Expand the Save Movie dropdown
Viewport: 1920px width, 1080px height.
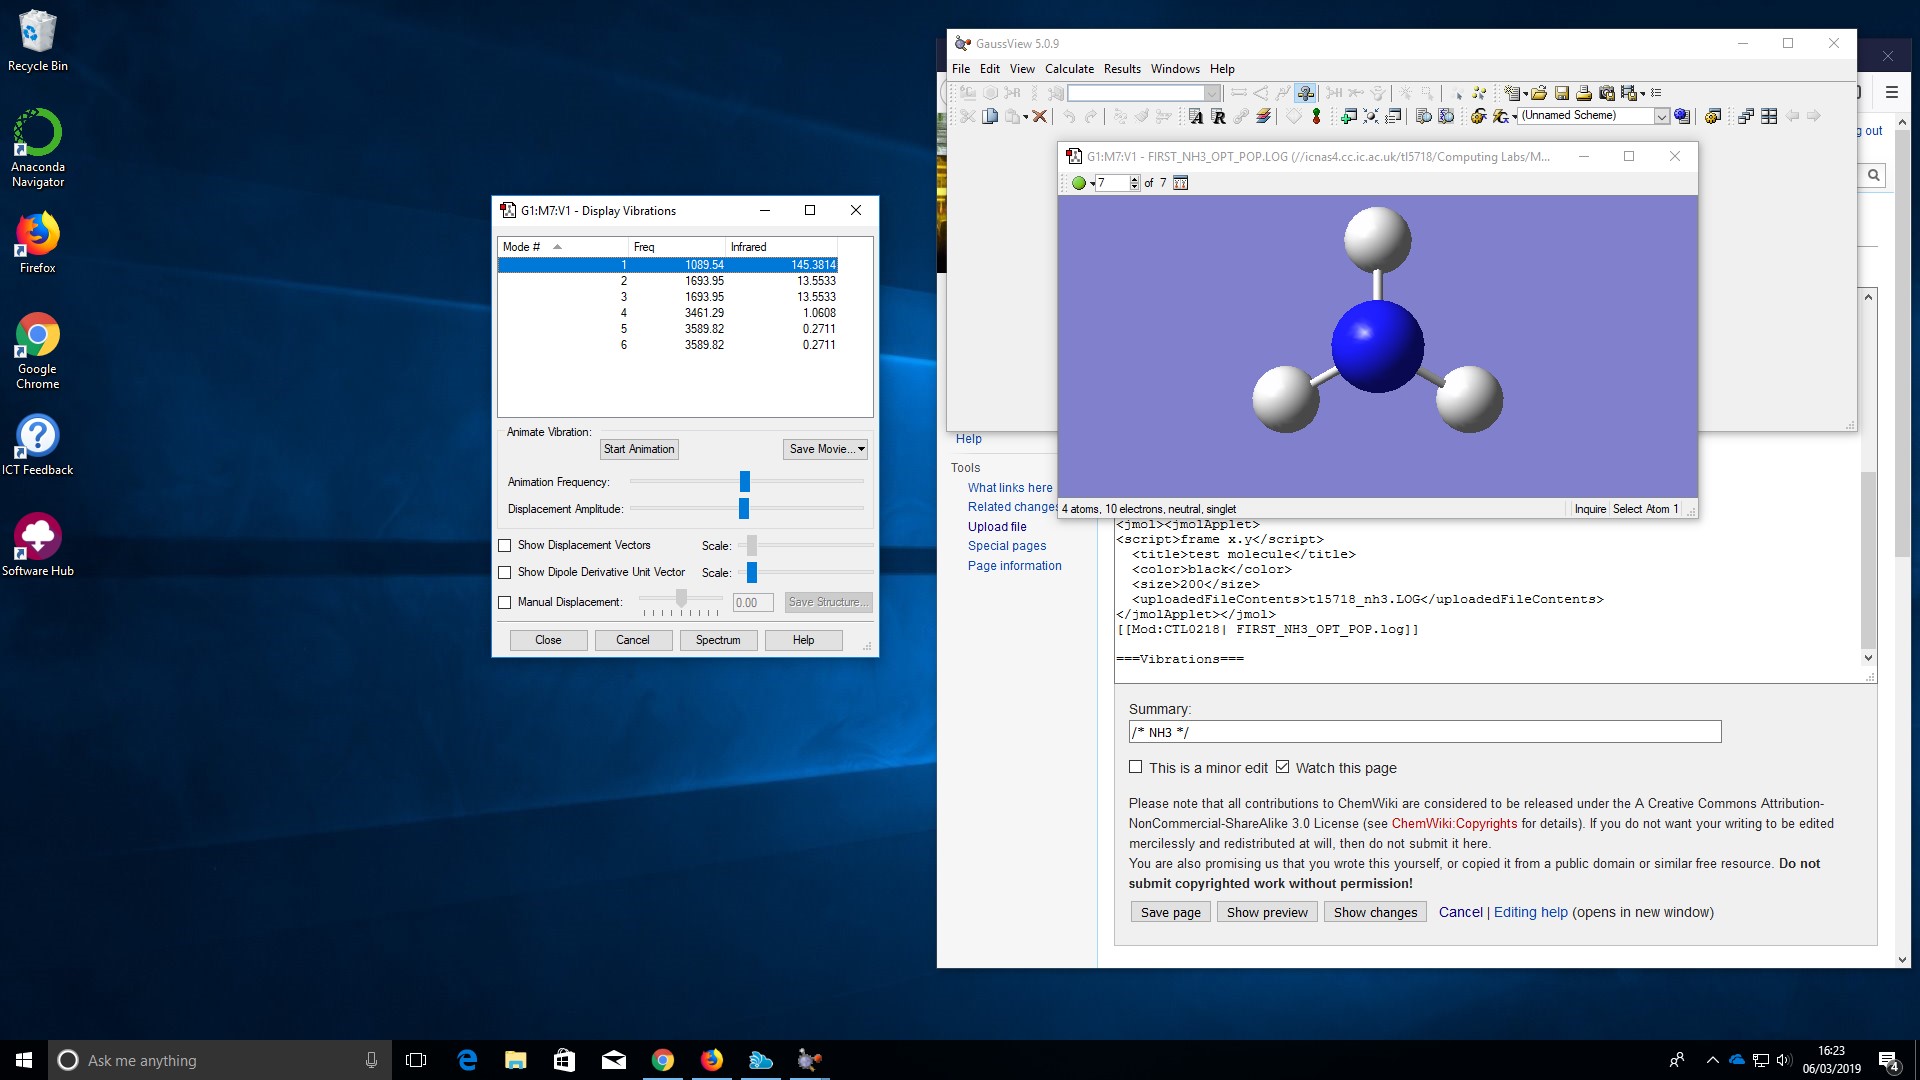861,450
